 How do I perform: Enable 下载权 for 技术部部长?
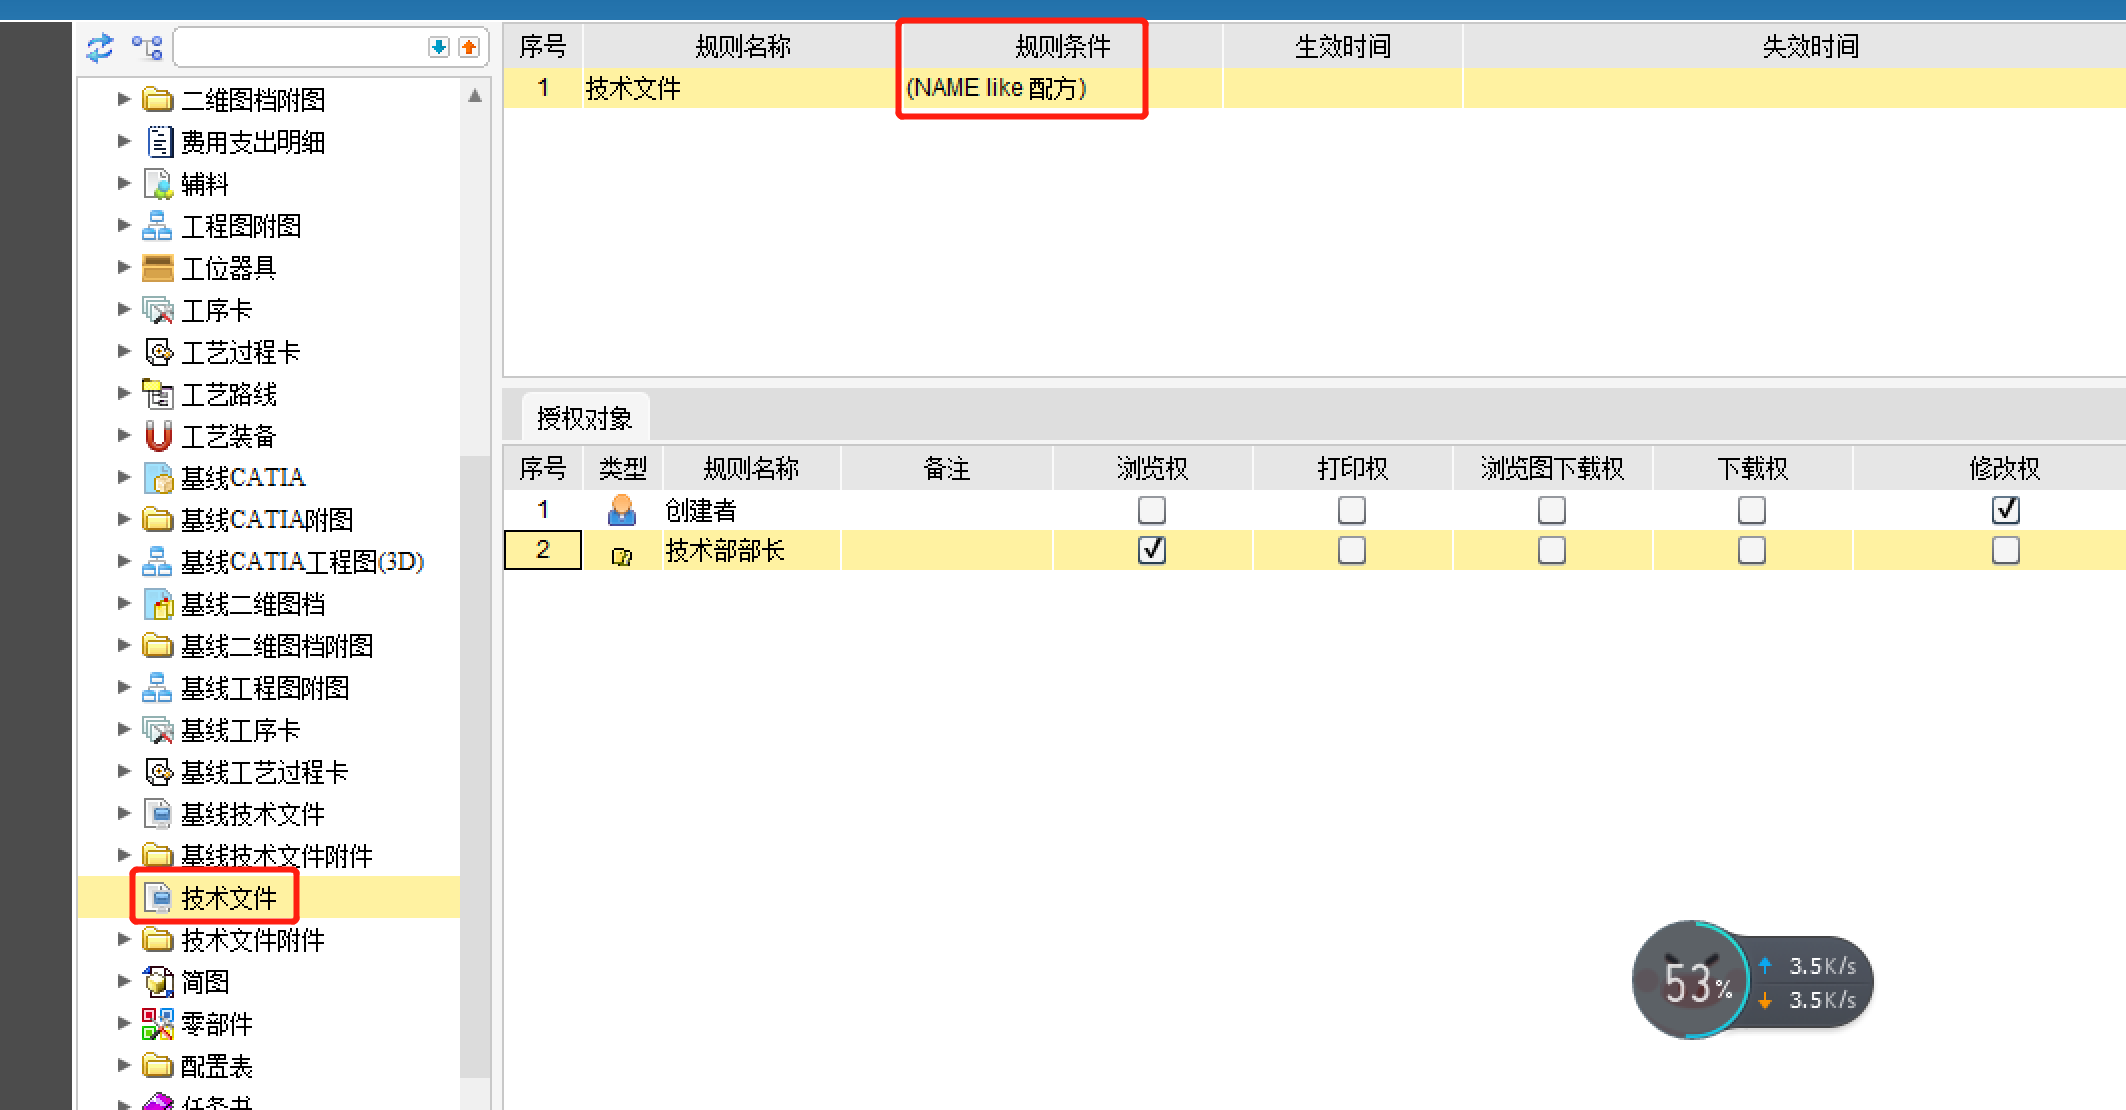[1751, 550]
